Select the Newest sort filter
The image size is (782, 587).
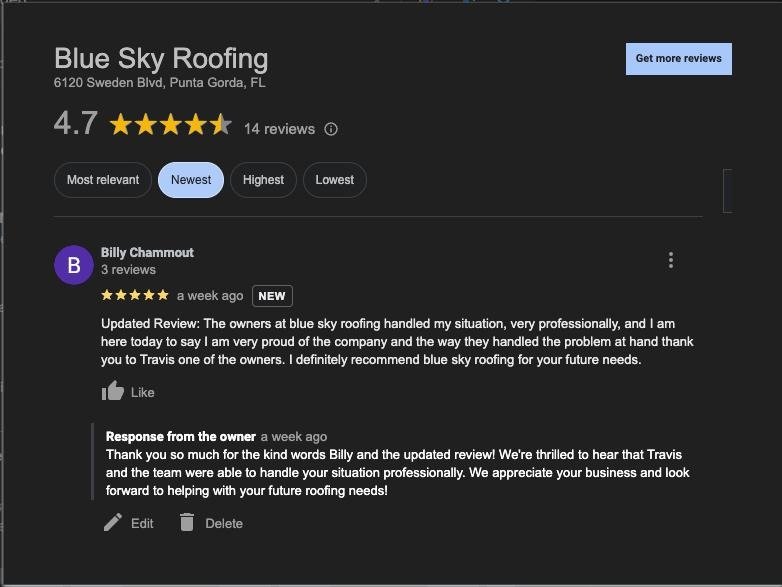pyautogui.click(x=191, y=180)
